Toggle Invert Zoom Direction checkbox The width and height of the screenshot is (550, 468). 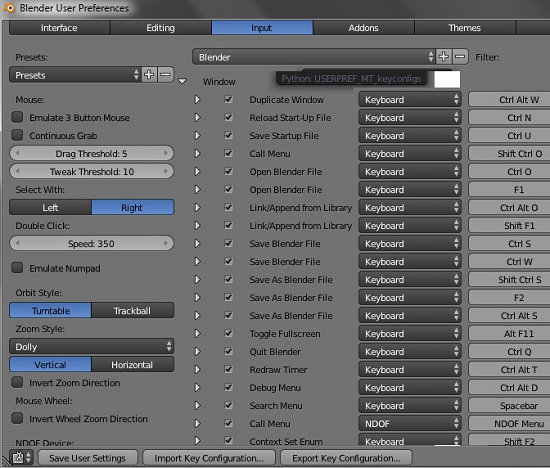point(17,382)
